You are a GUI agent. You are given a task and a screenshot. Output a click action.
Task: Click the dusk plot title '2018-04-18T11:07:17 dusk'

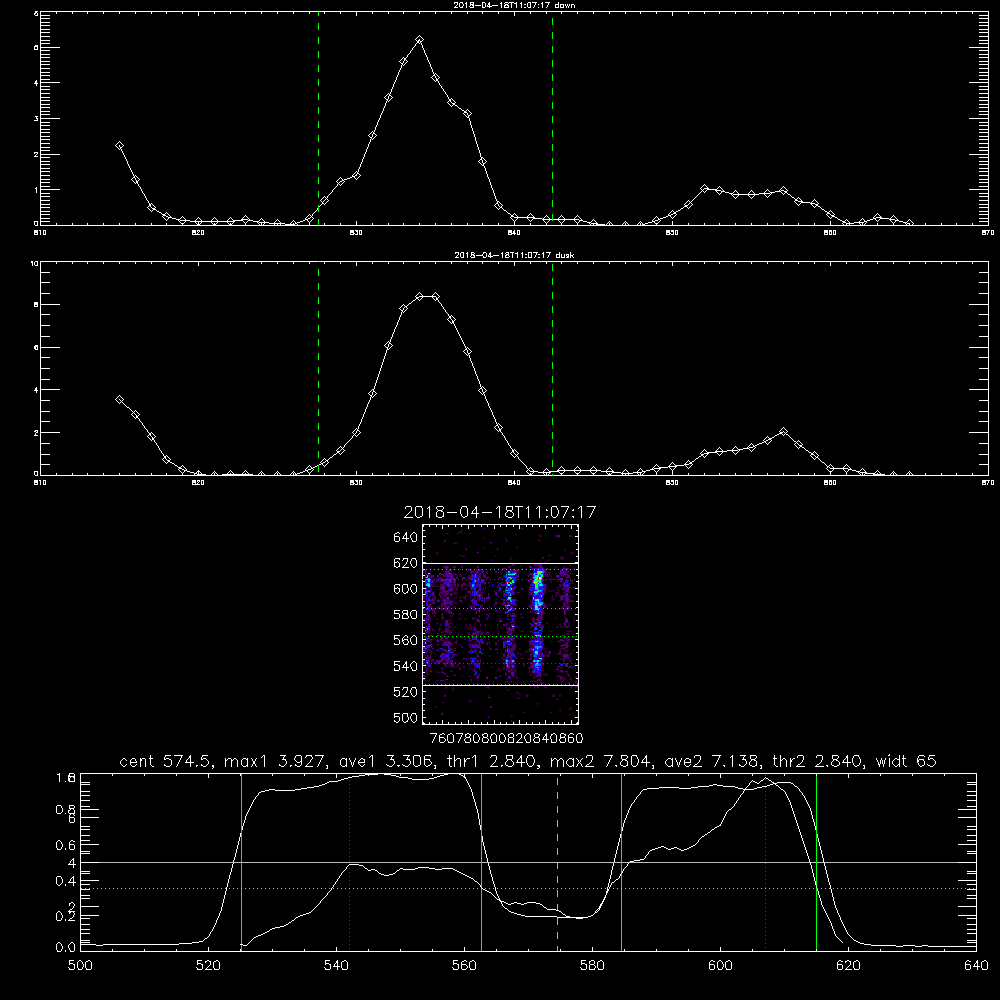coord(514,255)
